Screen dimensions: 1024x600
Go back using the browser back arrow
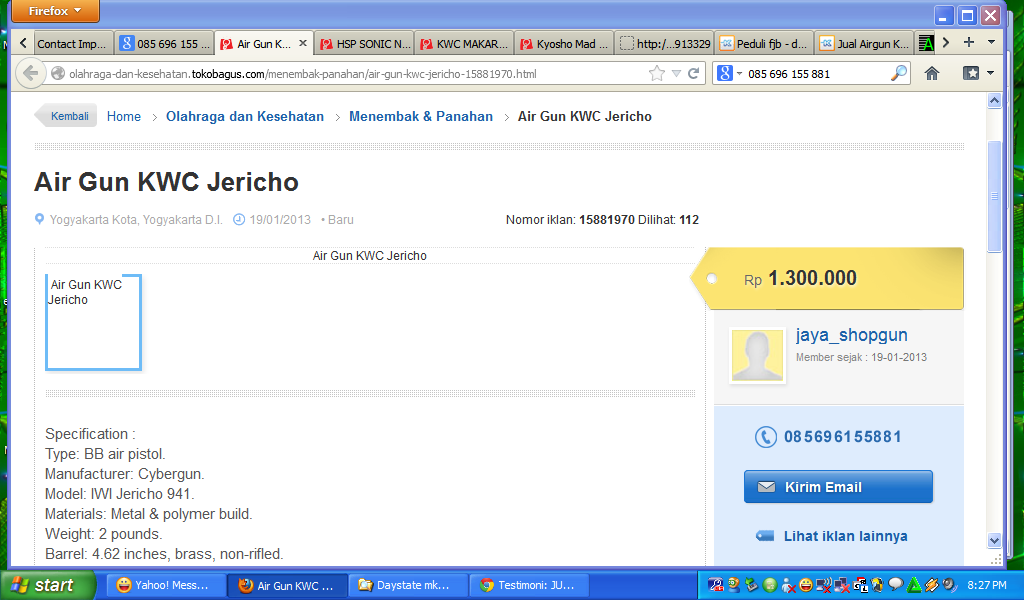29,73
